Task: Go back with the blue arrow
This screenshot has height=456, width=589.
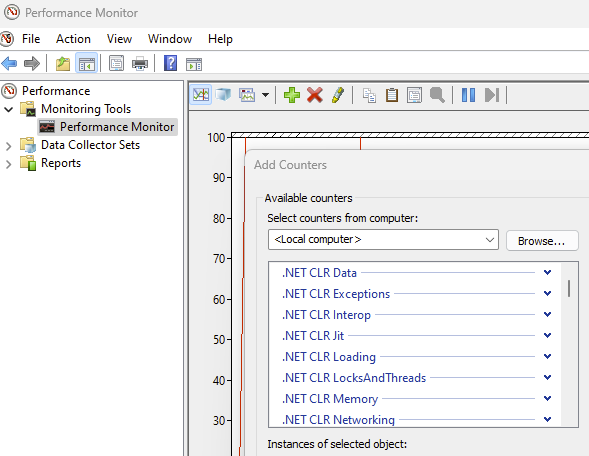Action: point(9,63)
